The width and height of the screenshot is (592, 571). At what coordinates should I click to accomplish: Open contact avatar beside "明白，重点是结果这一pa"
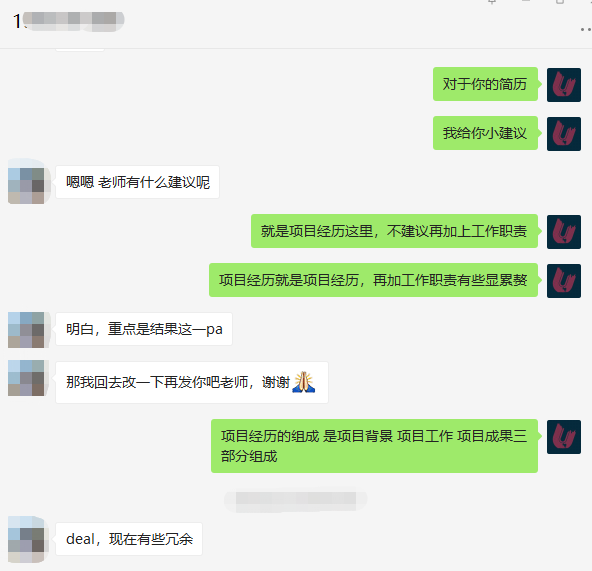(x=26, y=330)
